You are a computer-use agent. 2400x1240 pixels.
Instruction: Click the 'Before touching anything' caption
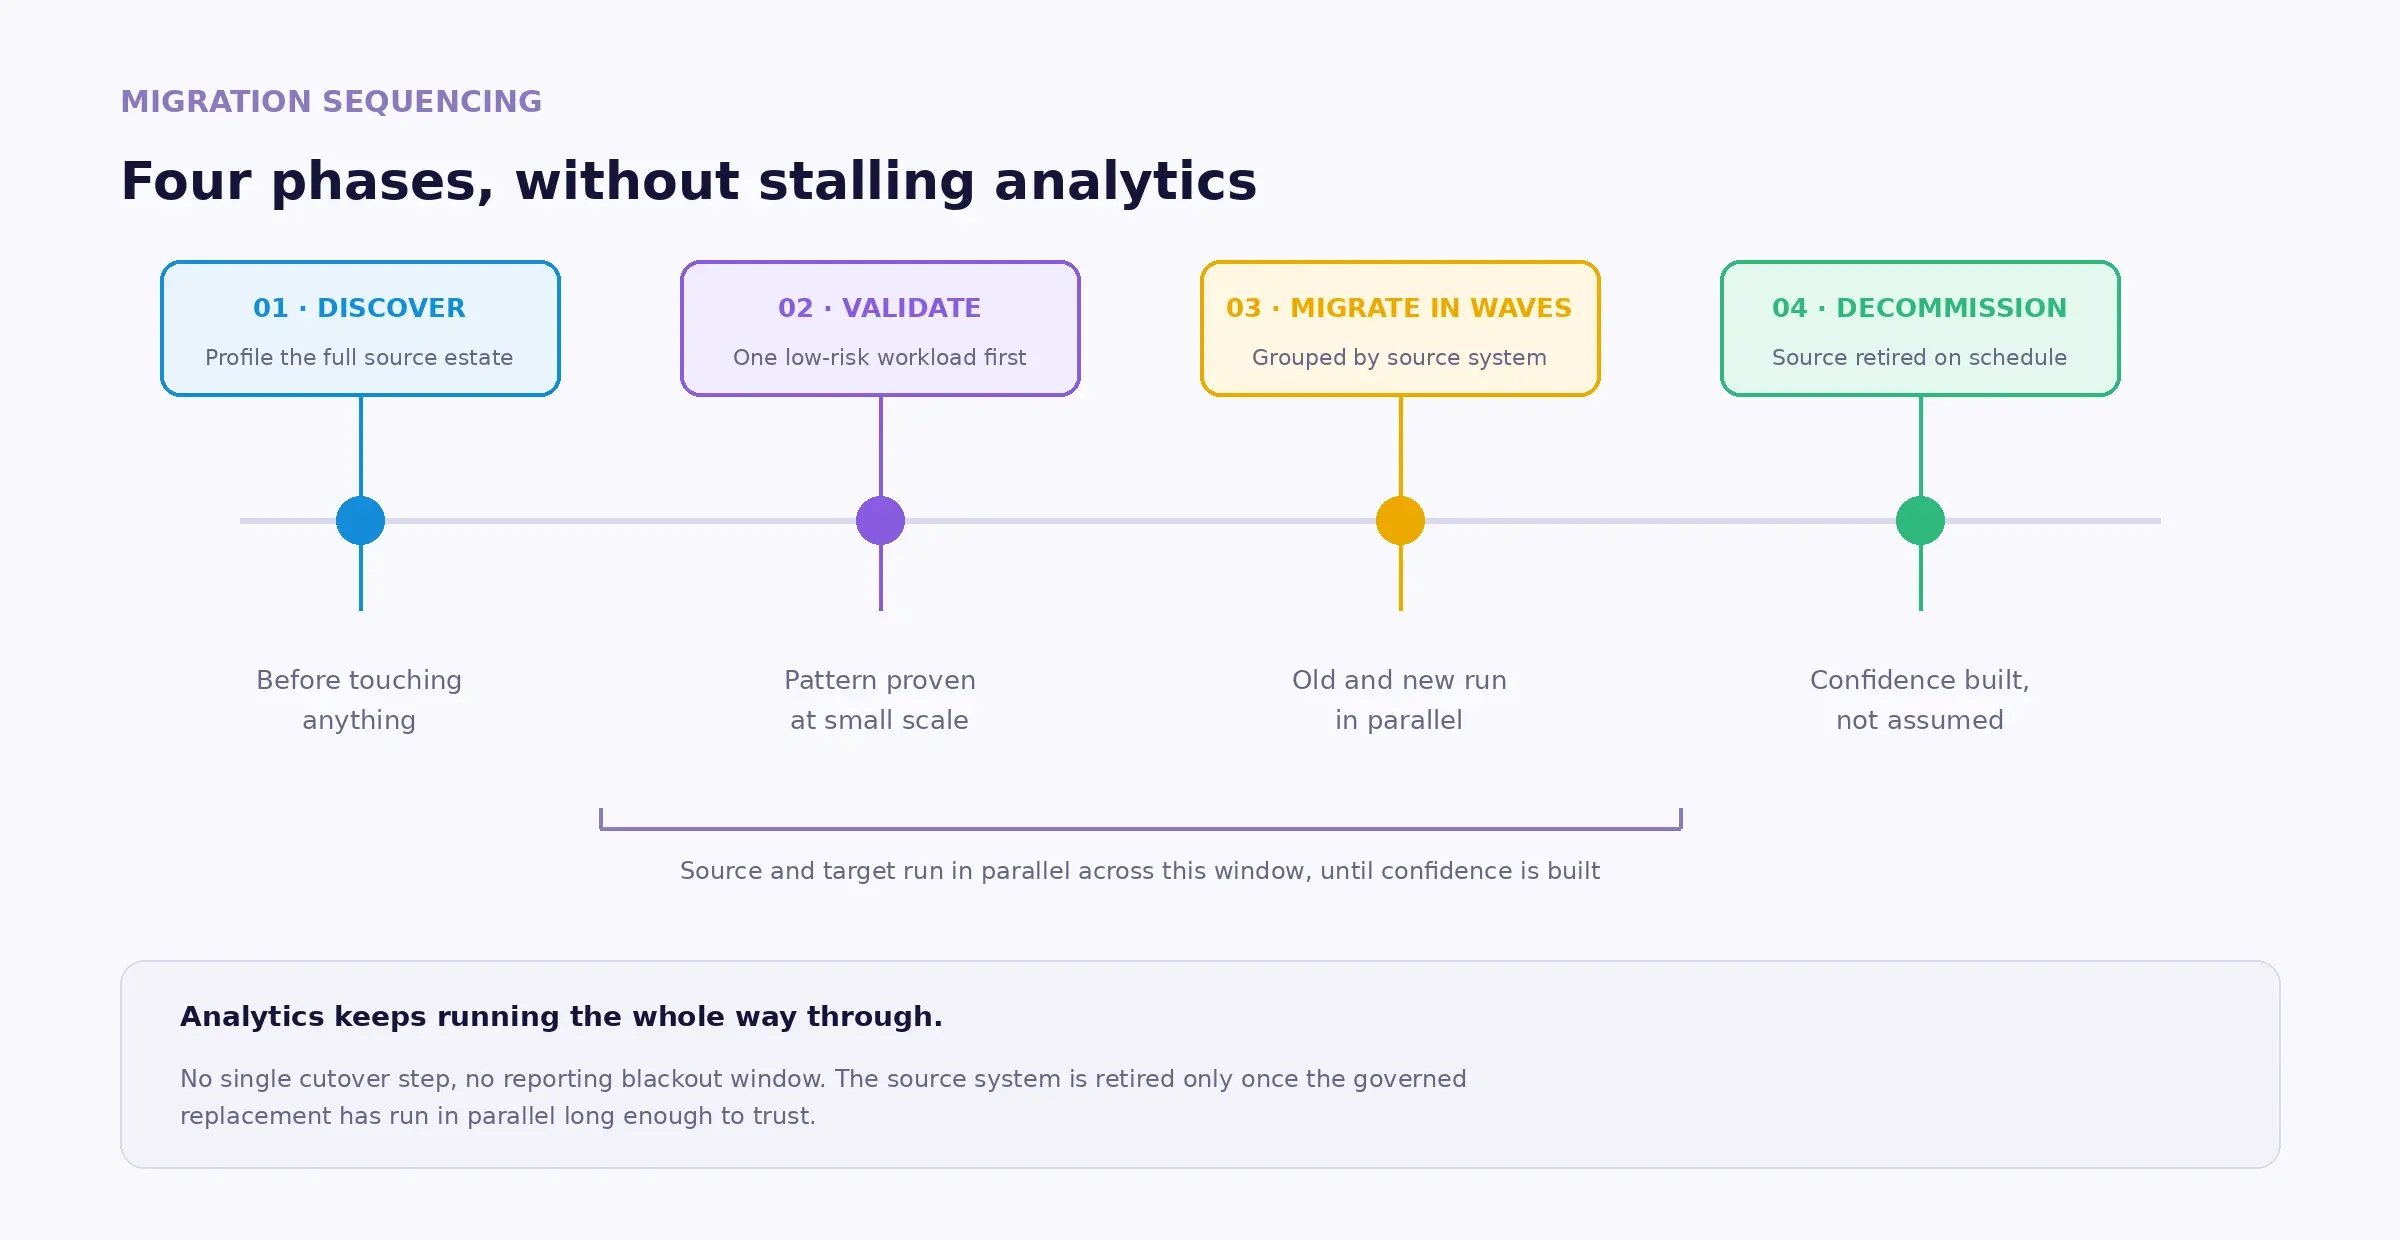359,700
